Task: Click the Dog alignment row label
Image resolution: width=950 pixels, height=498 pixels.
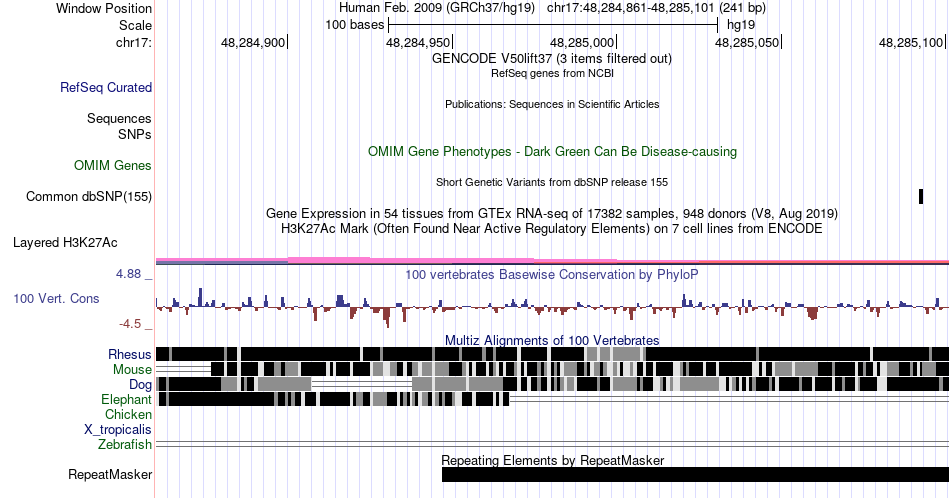Action: [141, 384]
